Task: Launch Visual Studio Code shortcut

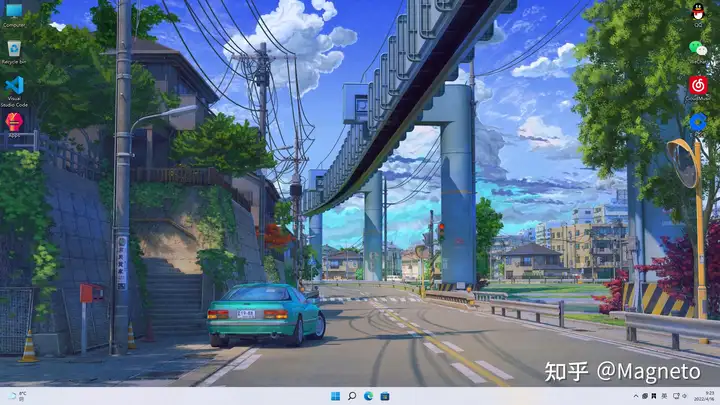Action: click(14, 91)
